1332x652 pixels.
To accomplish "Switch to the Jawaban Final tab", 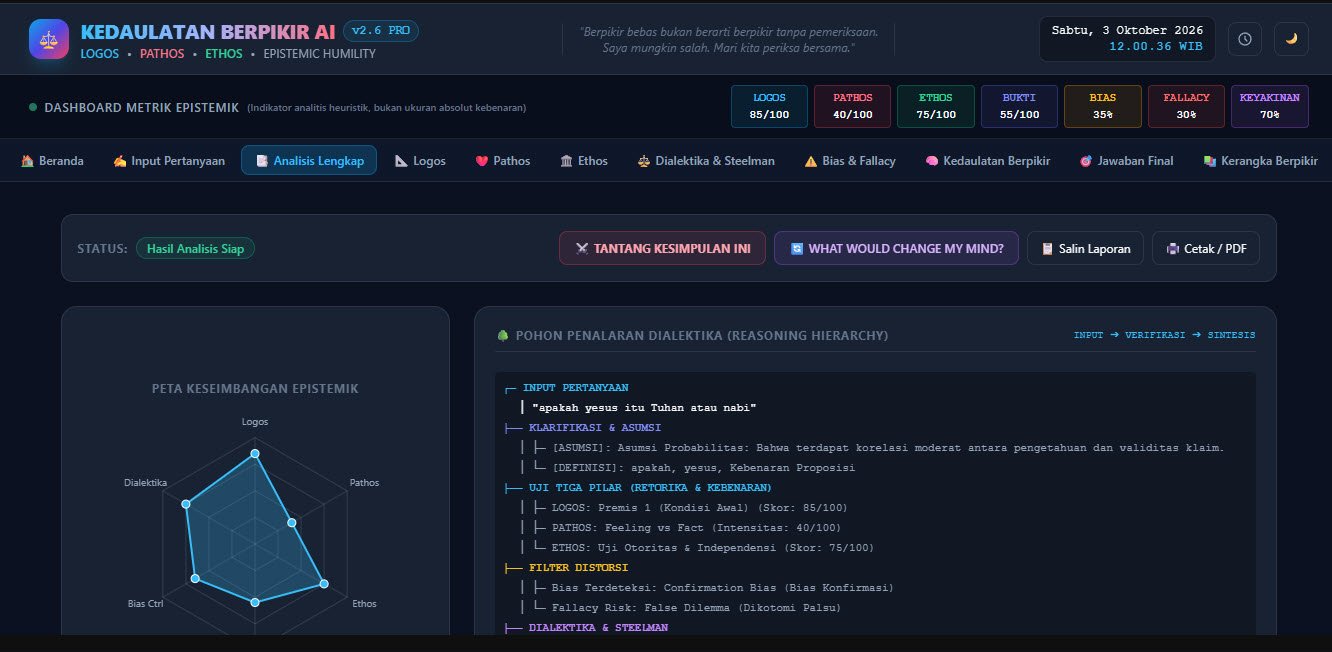I will [x=1126, y=160].
